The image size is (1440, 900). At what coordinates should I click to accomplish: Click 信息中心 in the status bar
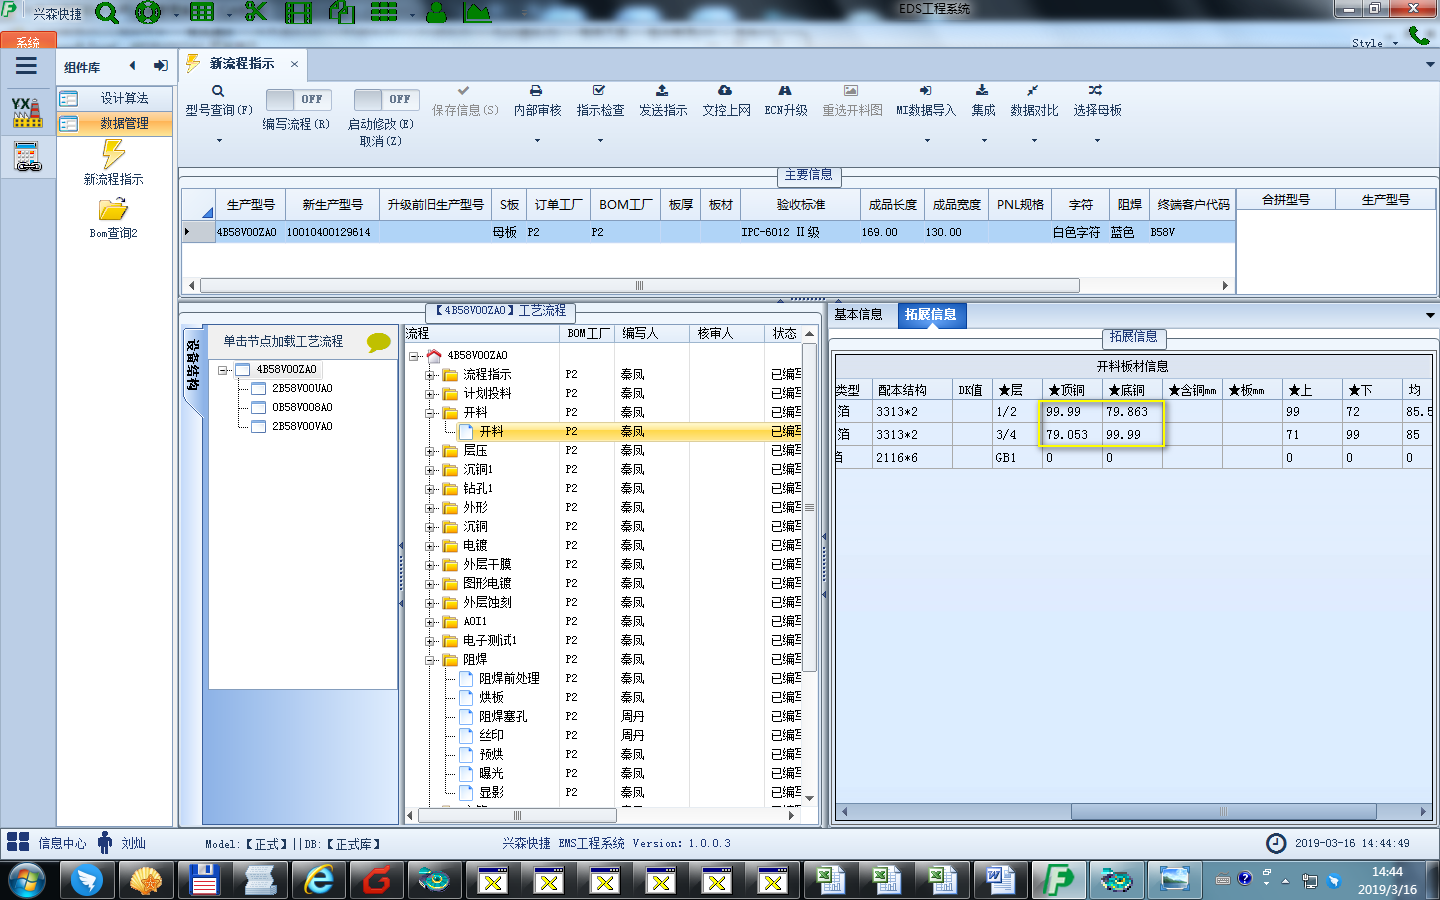point(62,843)
